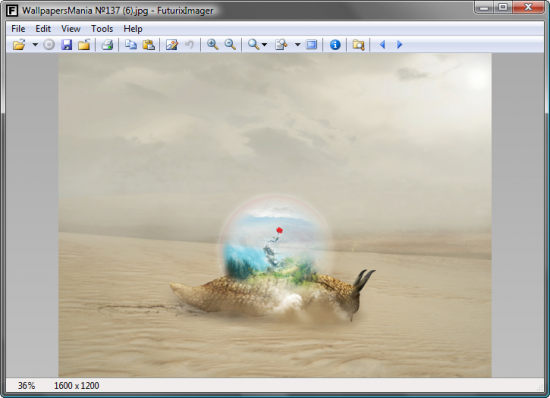Expand the zoom level dropdown arrow
Image resolution: width=550 pixels, height=398 pixels.
coord(264,45)
